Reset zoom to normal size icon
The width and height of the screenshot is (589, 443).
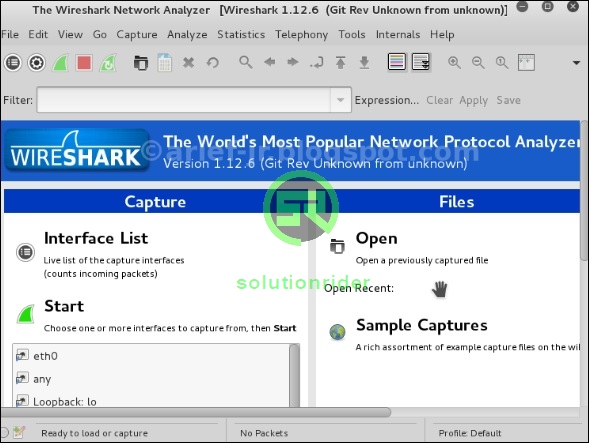(x=501, y=62)
